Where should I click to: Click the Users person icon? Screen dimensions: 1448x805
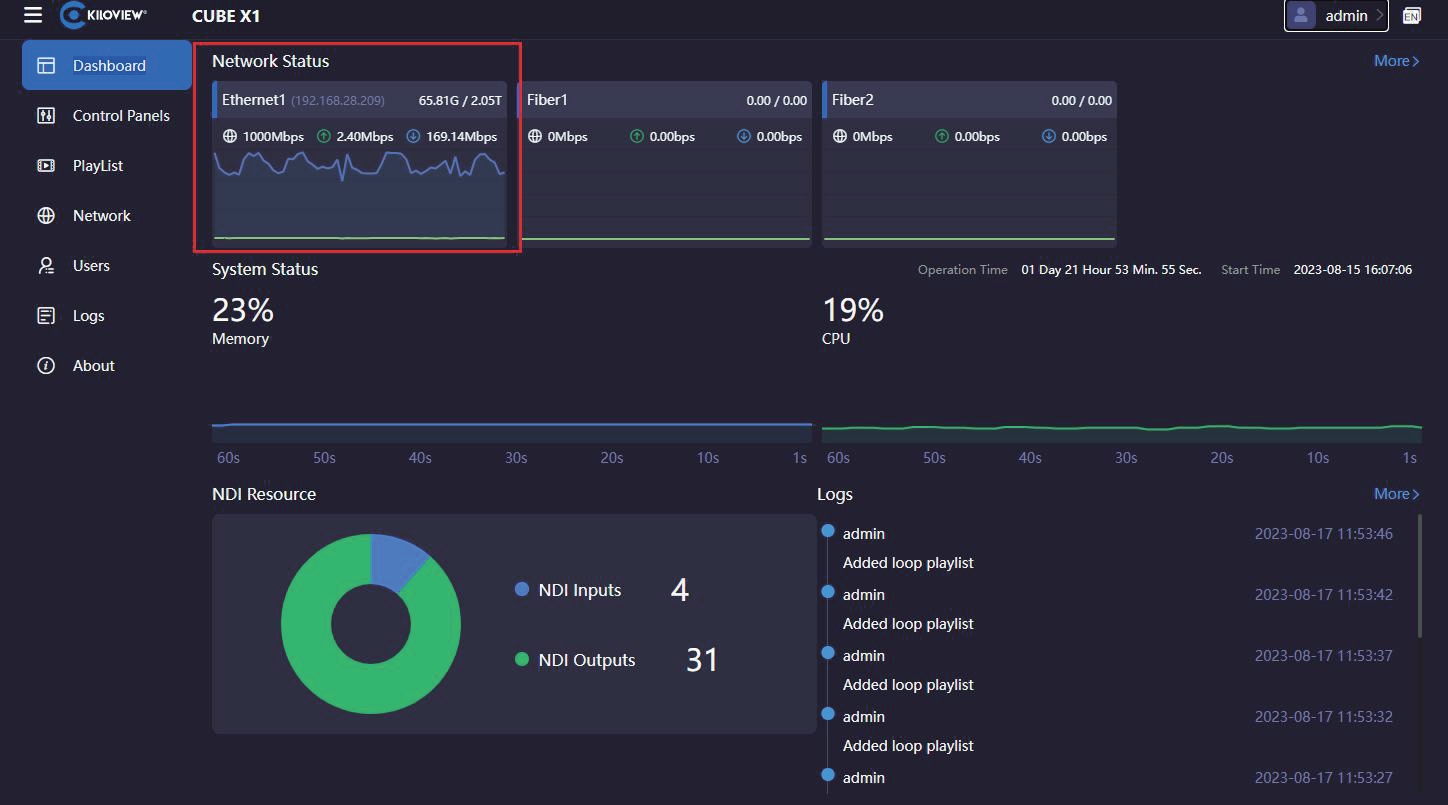[46, 266]
